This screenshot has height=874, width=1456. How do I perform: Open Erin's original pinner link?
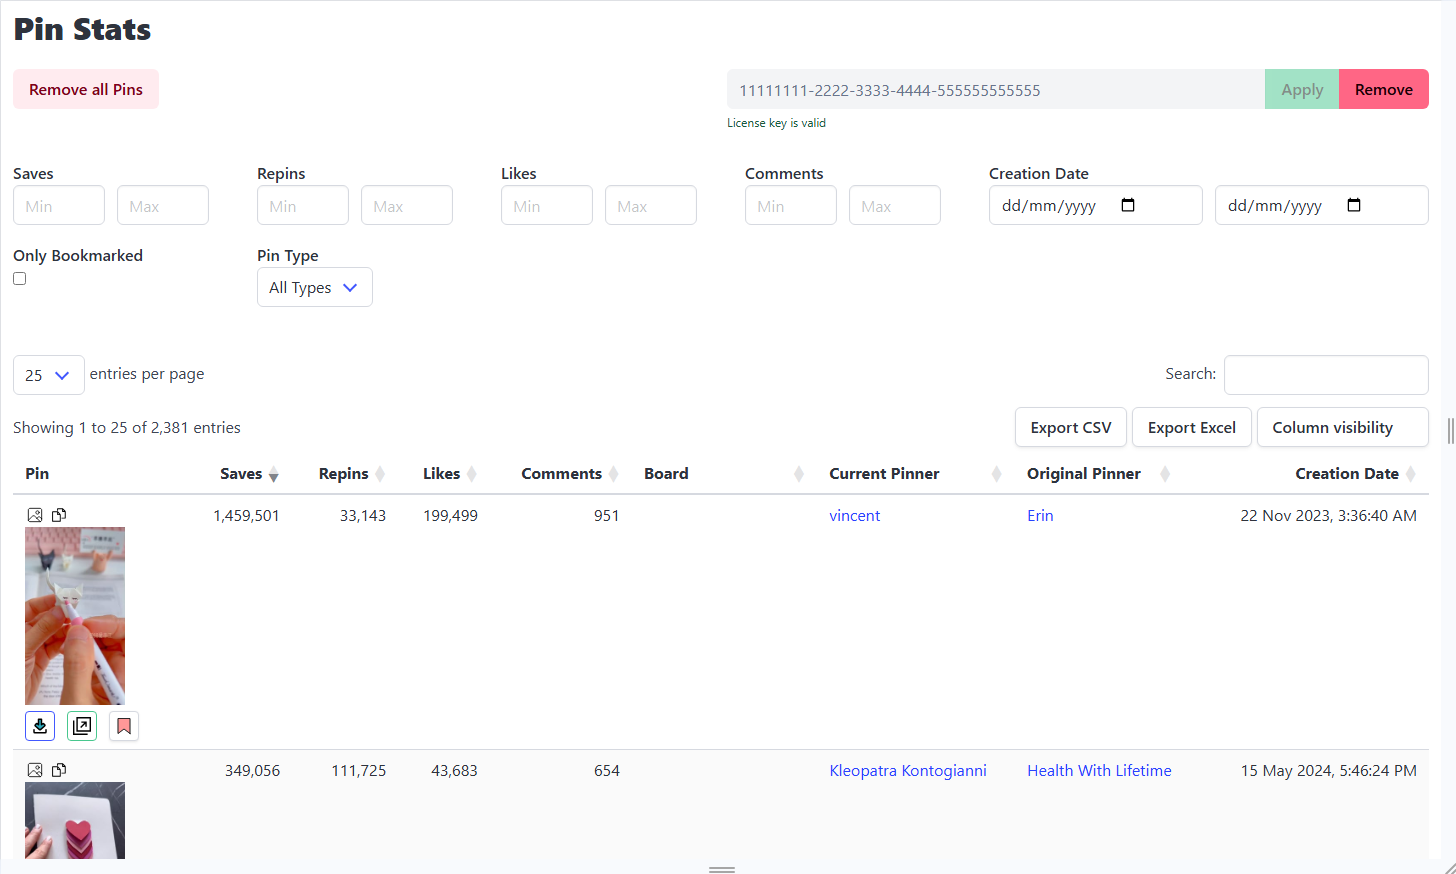[1040, 516]
